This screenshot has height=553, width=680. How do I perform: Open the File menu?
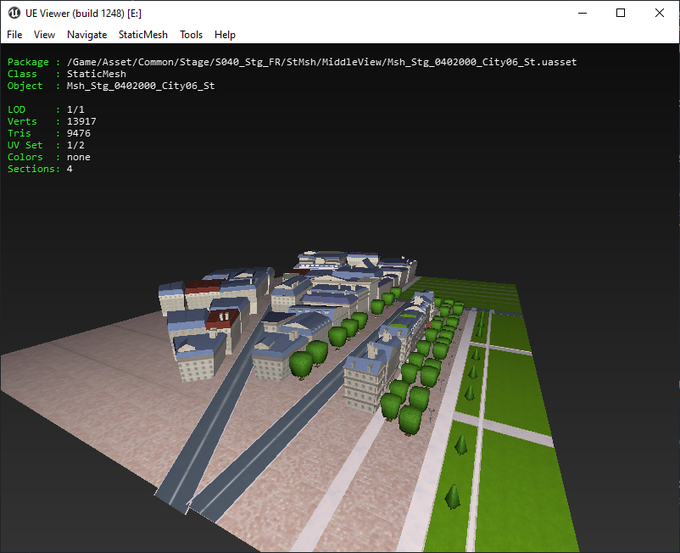15,34
